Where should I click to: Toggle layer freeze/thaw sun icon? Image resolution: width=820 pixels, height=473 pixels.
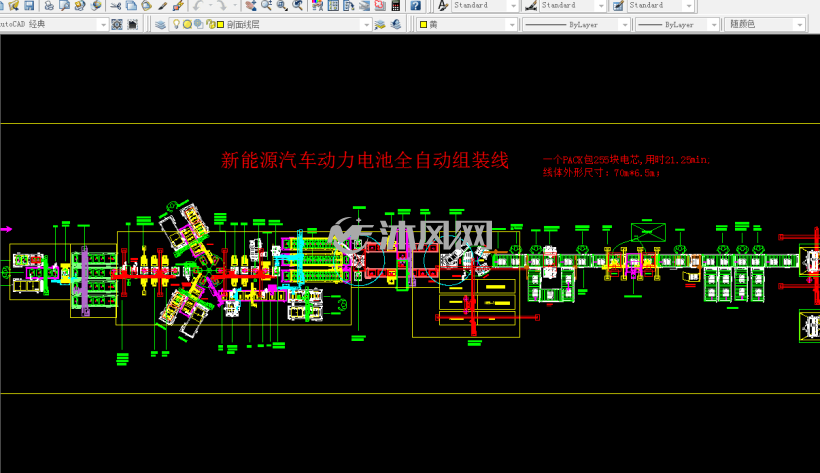click(187, 24)
